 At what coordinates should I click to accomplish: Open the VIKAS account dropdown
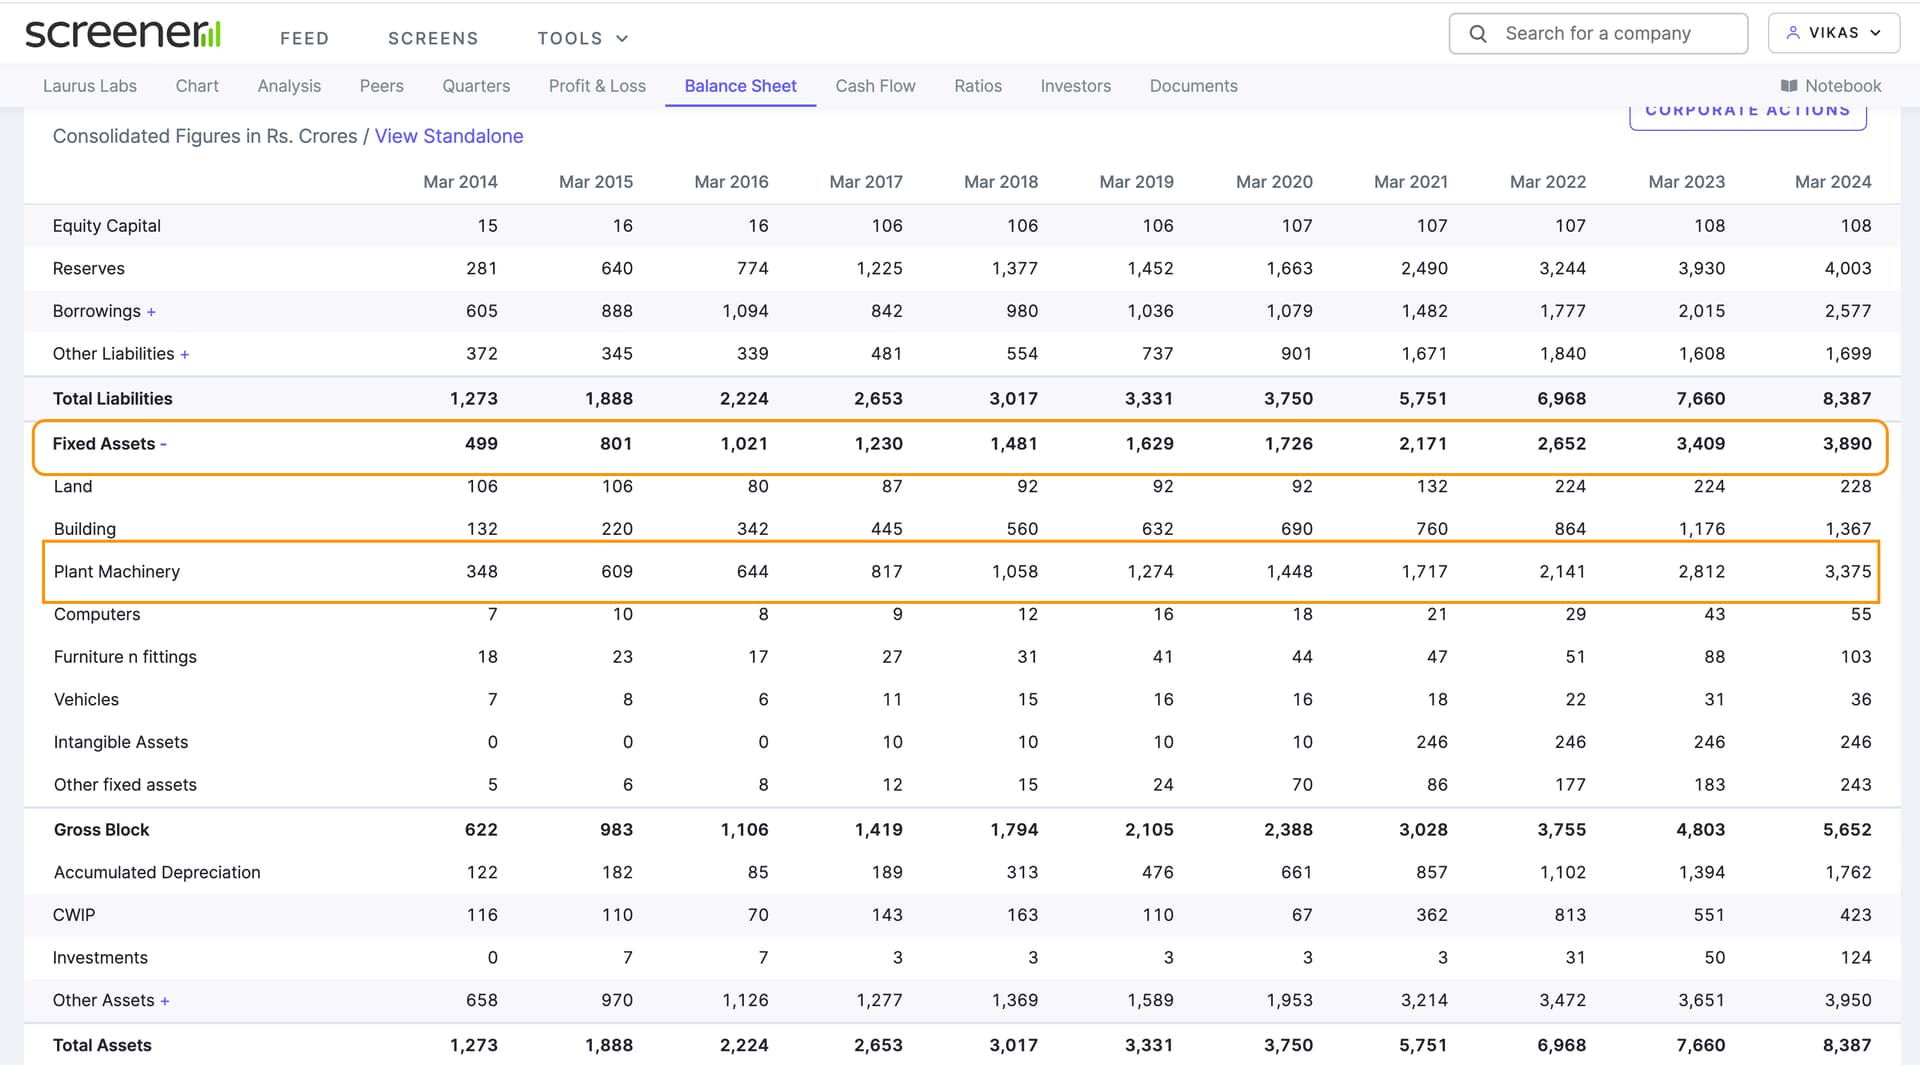1834,33
